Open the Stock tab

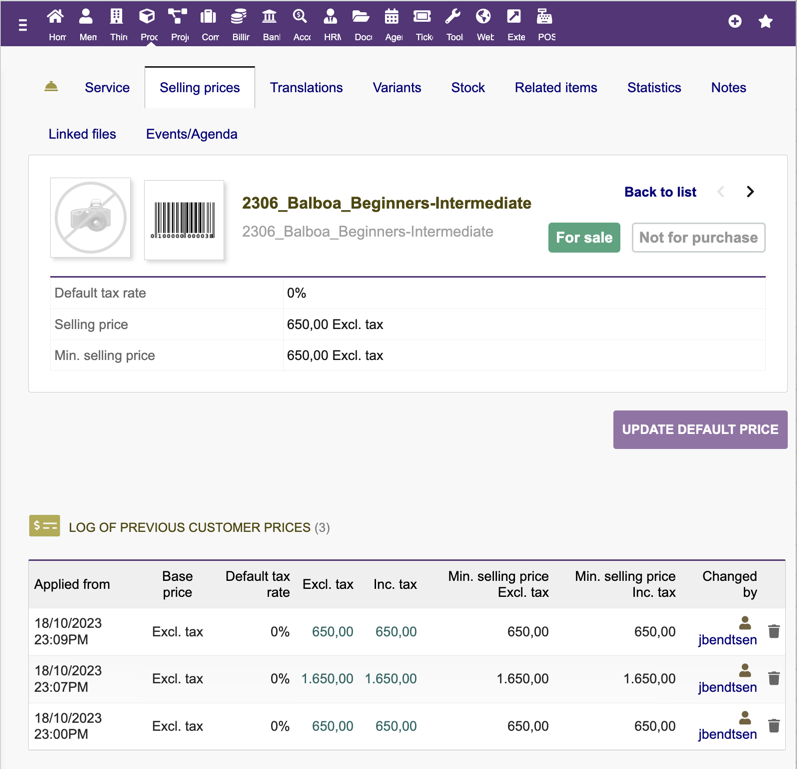(x=467, y=88)
